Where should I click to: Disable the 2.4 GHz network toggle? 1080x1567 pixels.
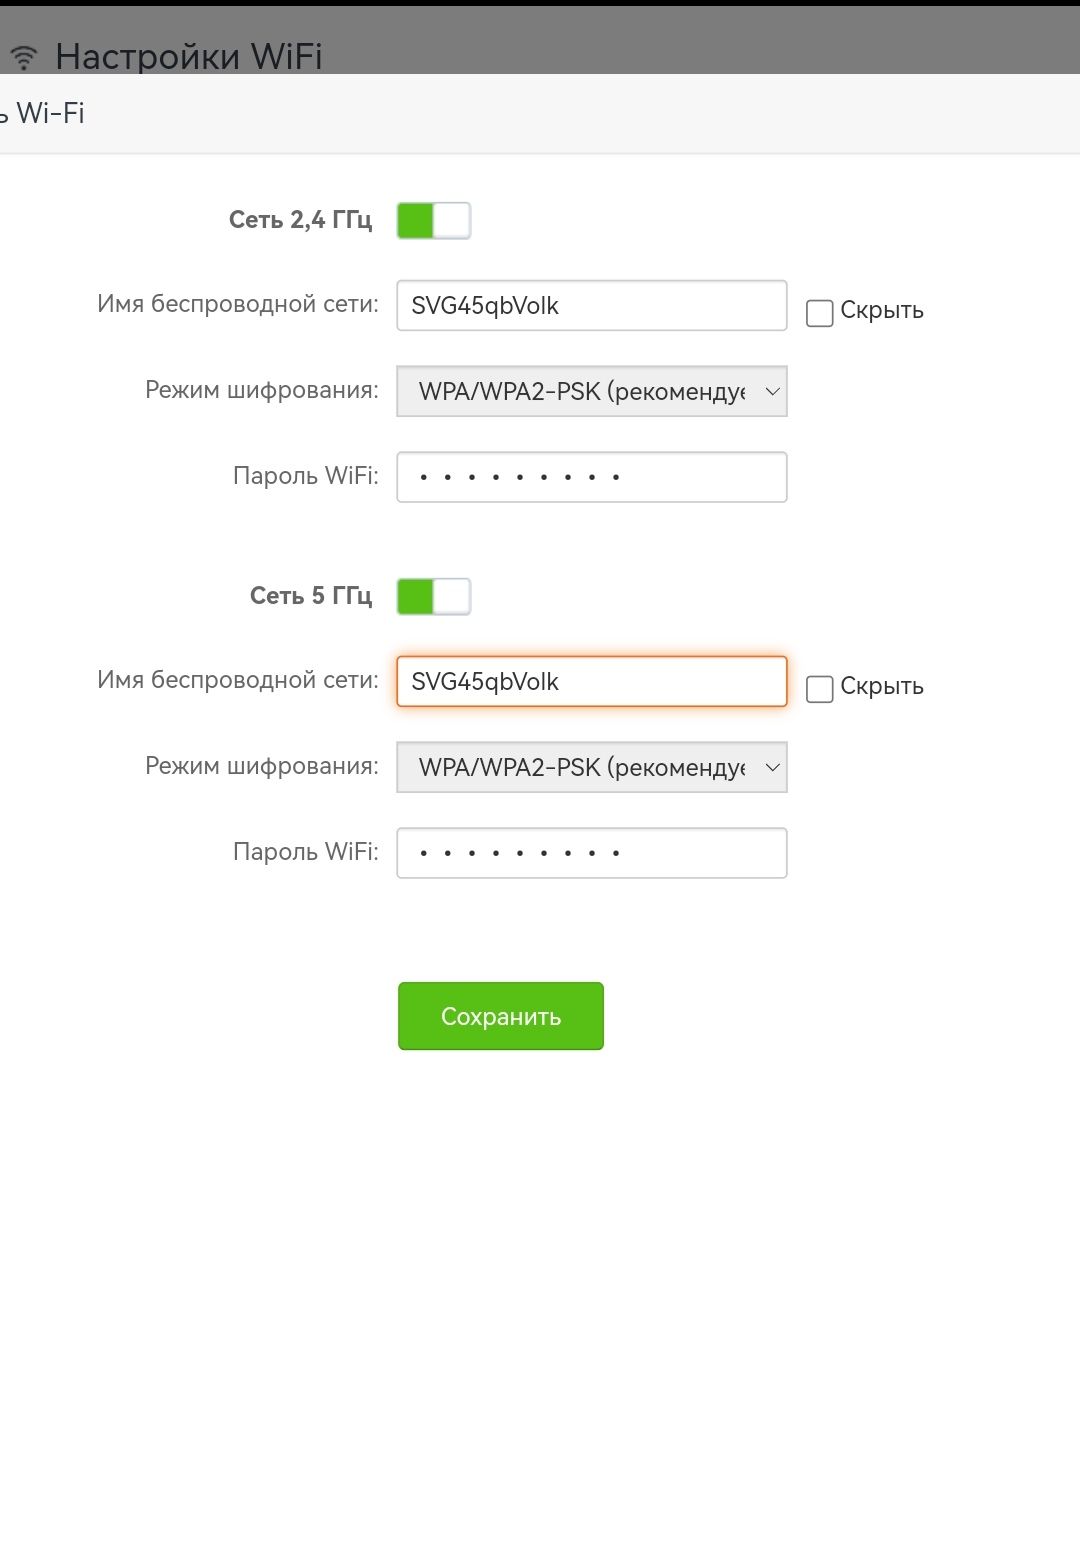434,220
